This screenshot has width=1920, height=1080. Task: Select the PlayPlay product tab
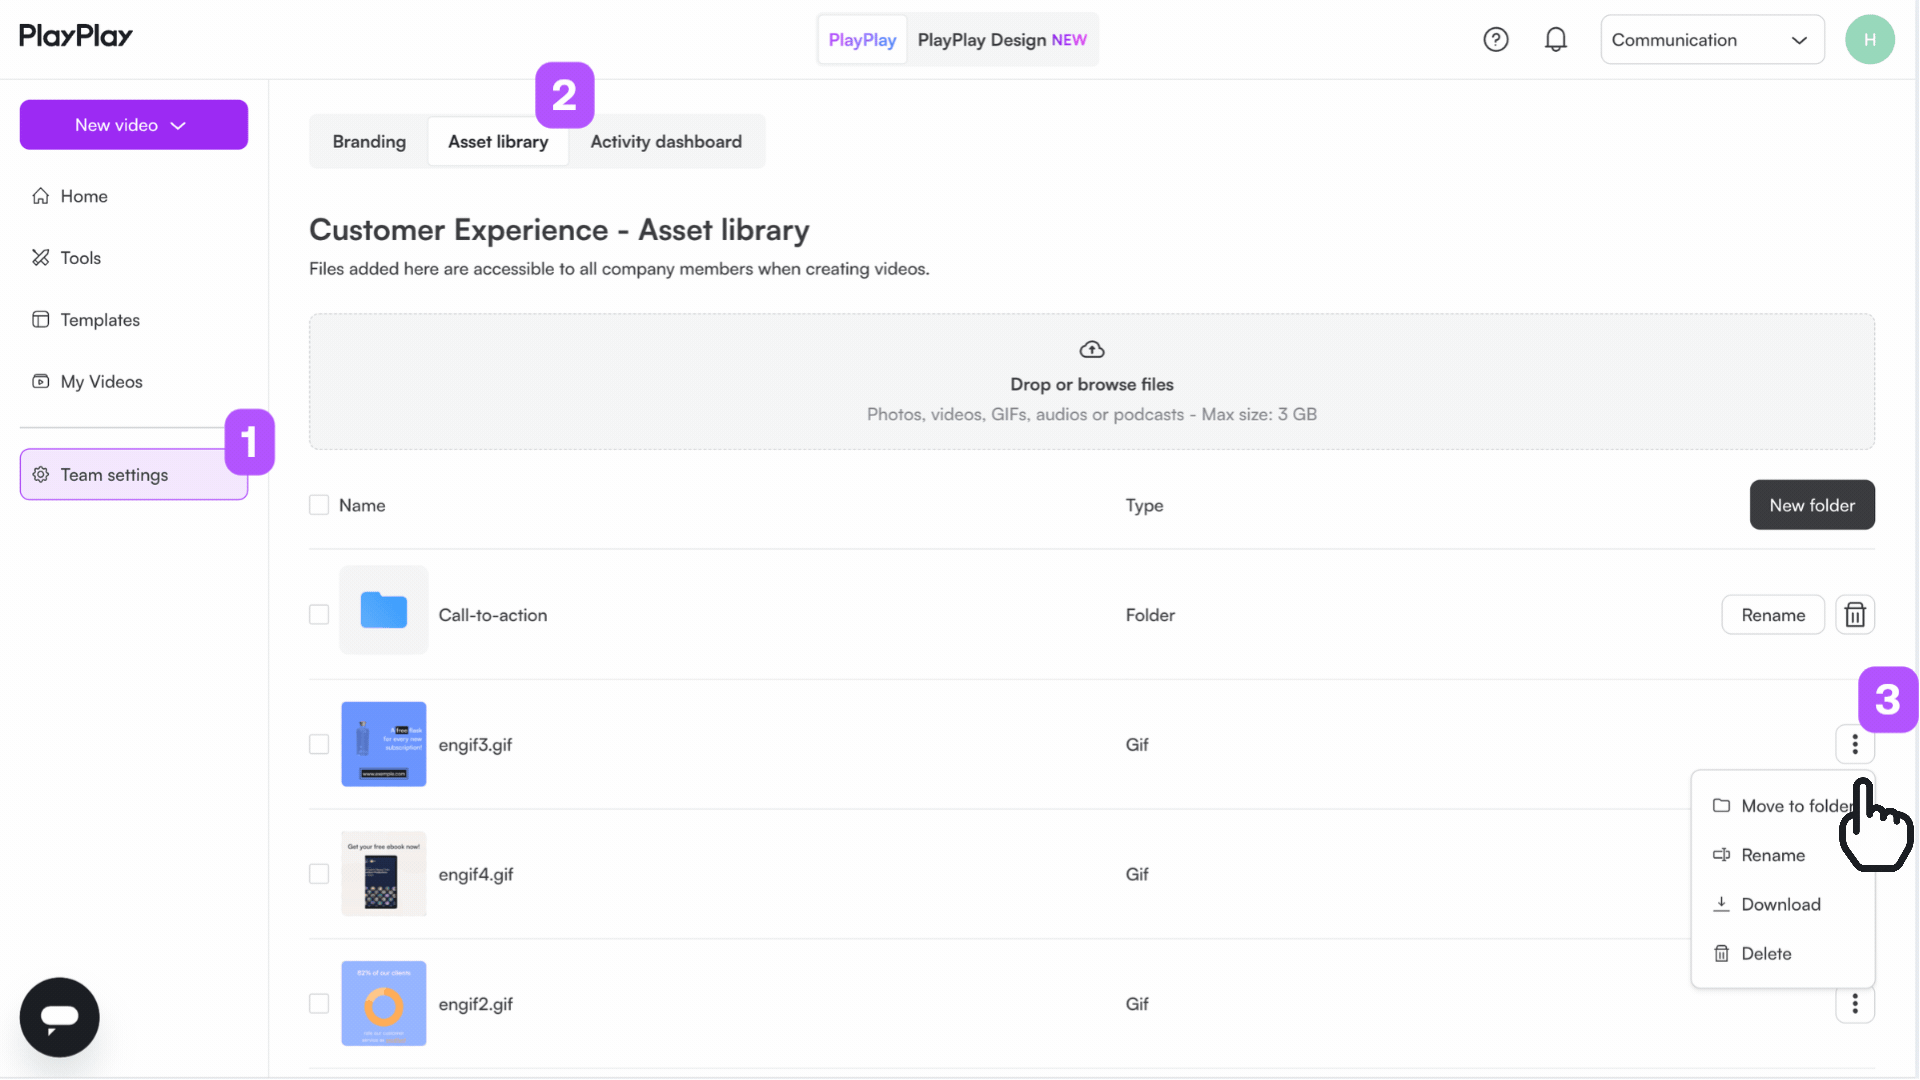coord(862,40)
